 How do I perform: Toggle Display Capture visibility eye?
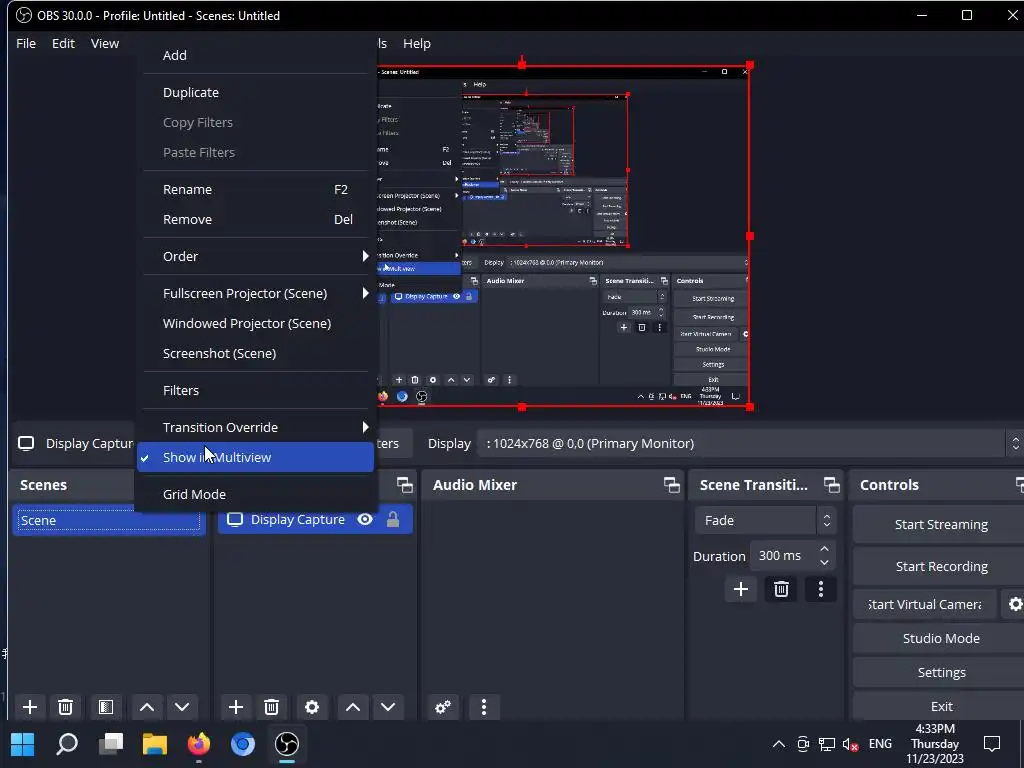(x=365, y=519)
